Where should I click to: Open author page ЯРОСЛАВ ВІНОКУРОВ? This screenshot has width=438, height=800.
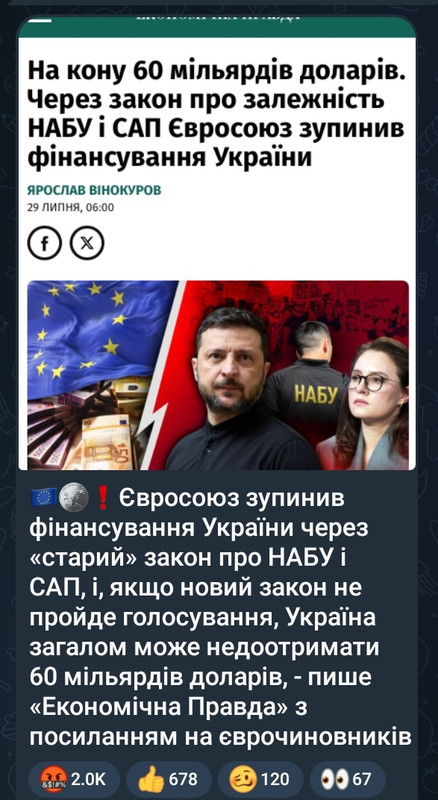tap(94, 191)
